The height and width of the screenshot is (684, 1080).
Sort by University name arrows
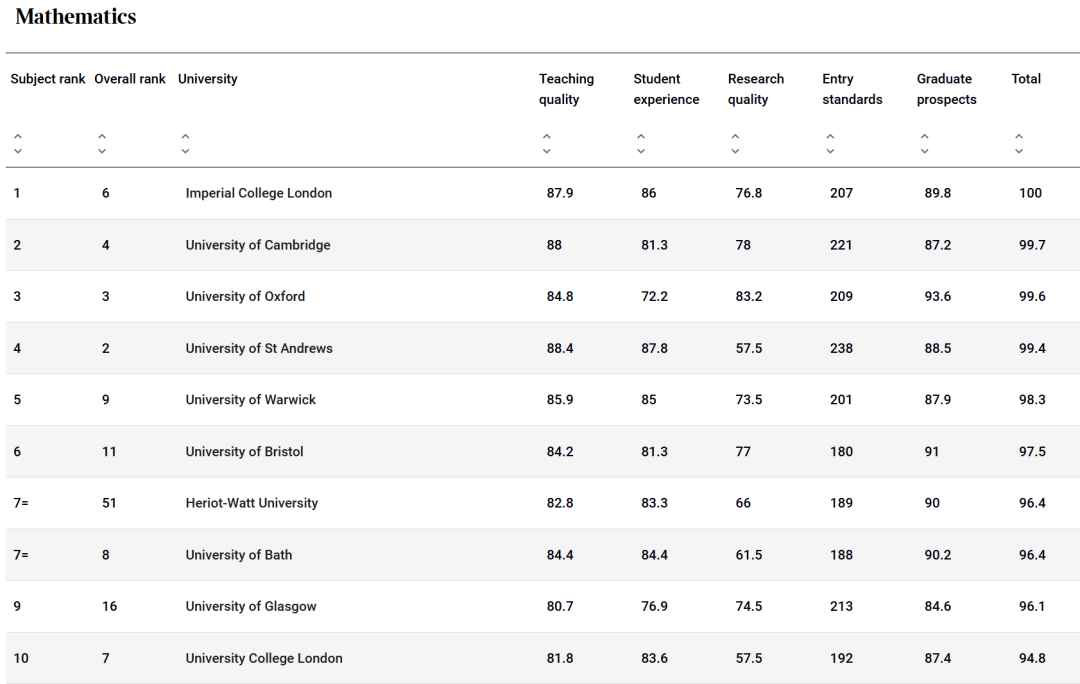click(185, 143)
